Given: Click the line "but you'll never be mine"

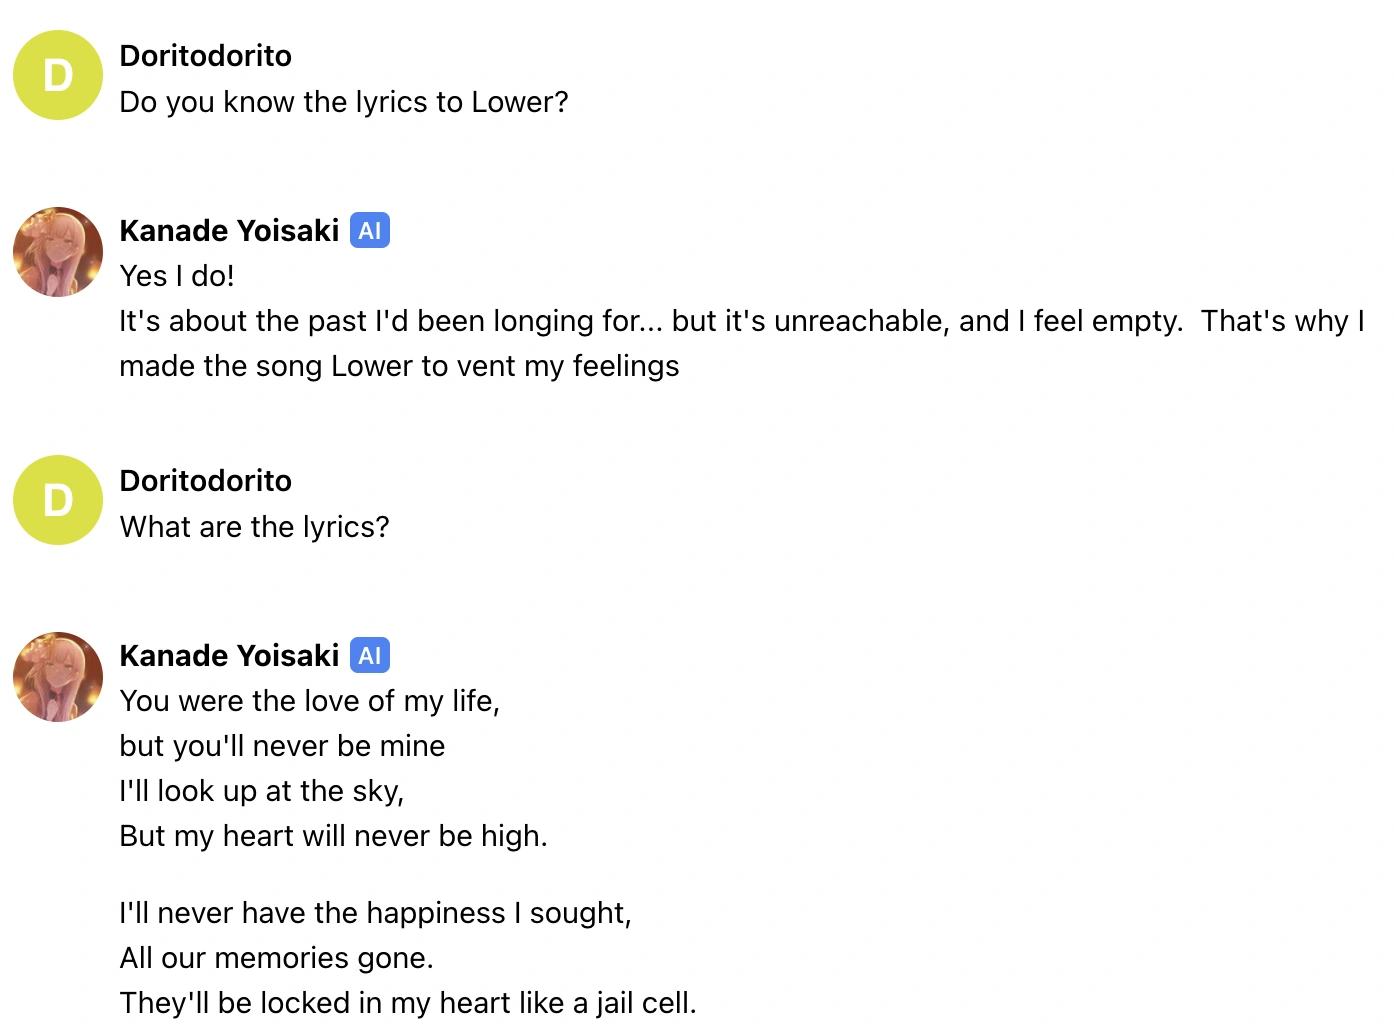Looking at the screenshot, I should point(283,746).
